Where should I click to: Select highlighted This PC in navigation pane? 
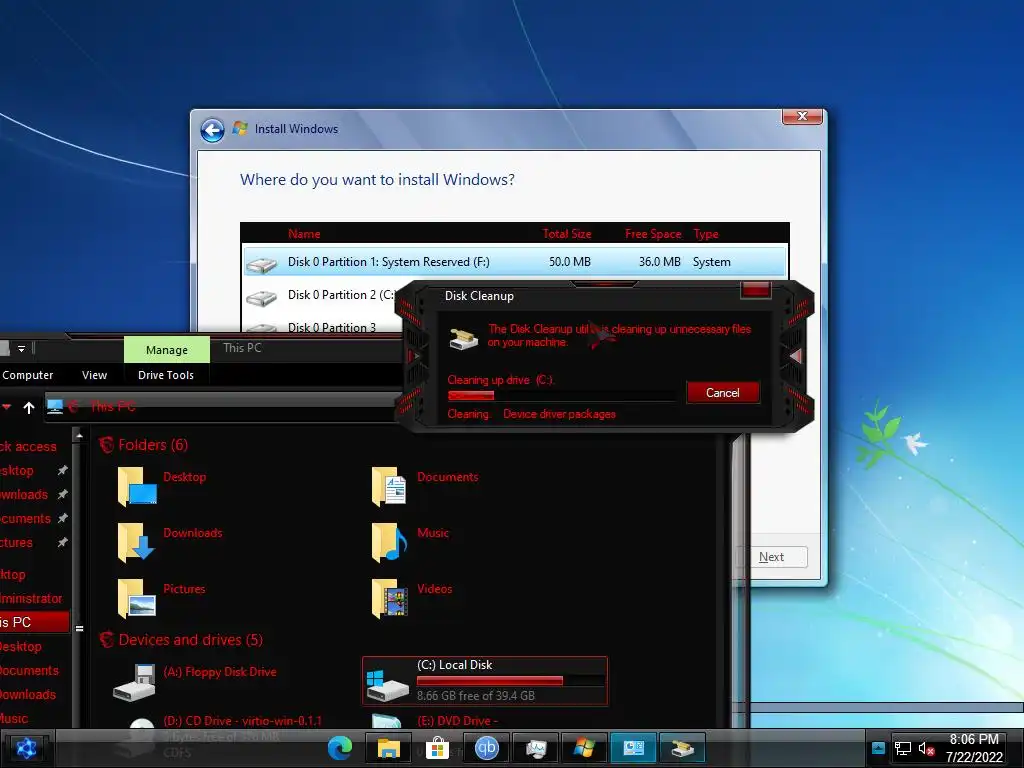pos(34,622)
